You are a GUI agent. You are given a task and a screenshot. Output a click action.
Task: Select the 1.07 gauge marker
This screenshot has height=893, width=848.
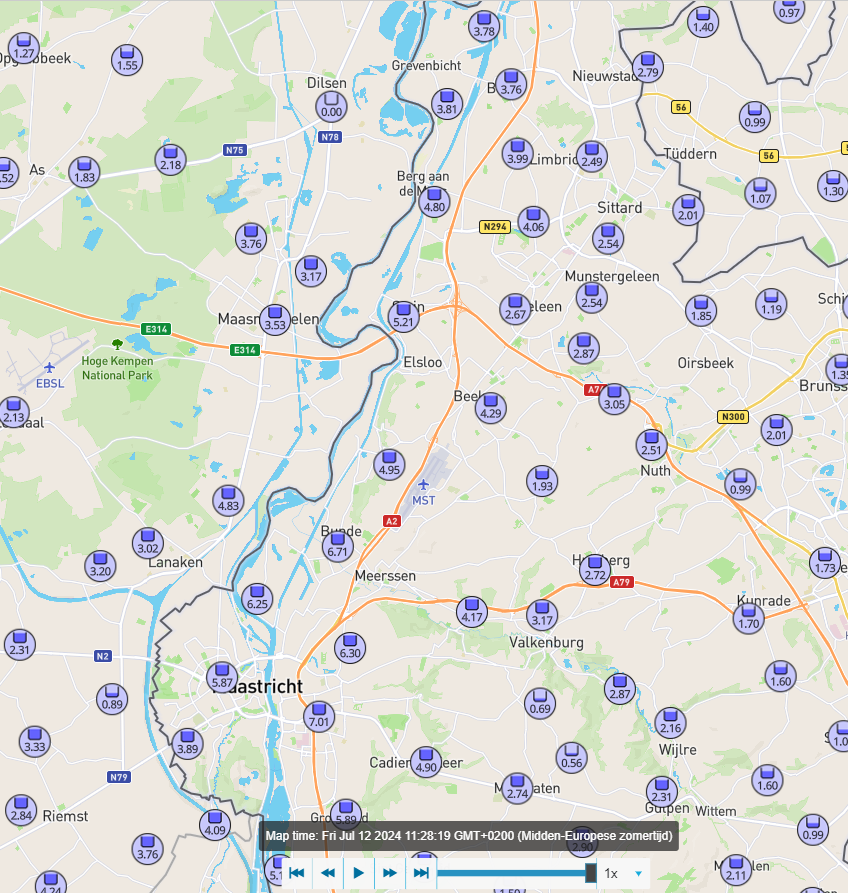(x=760, y=194)
